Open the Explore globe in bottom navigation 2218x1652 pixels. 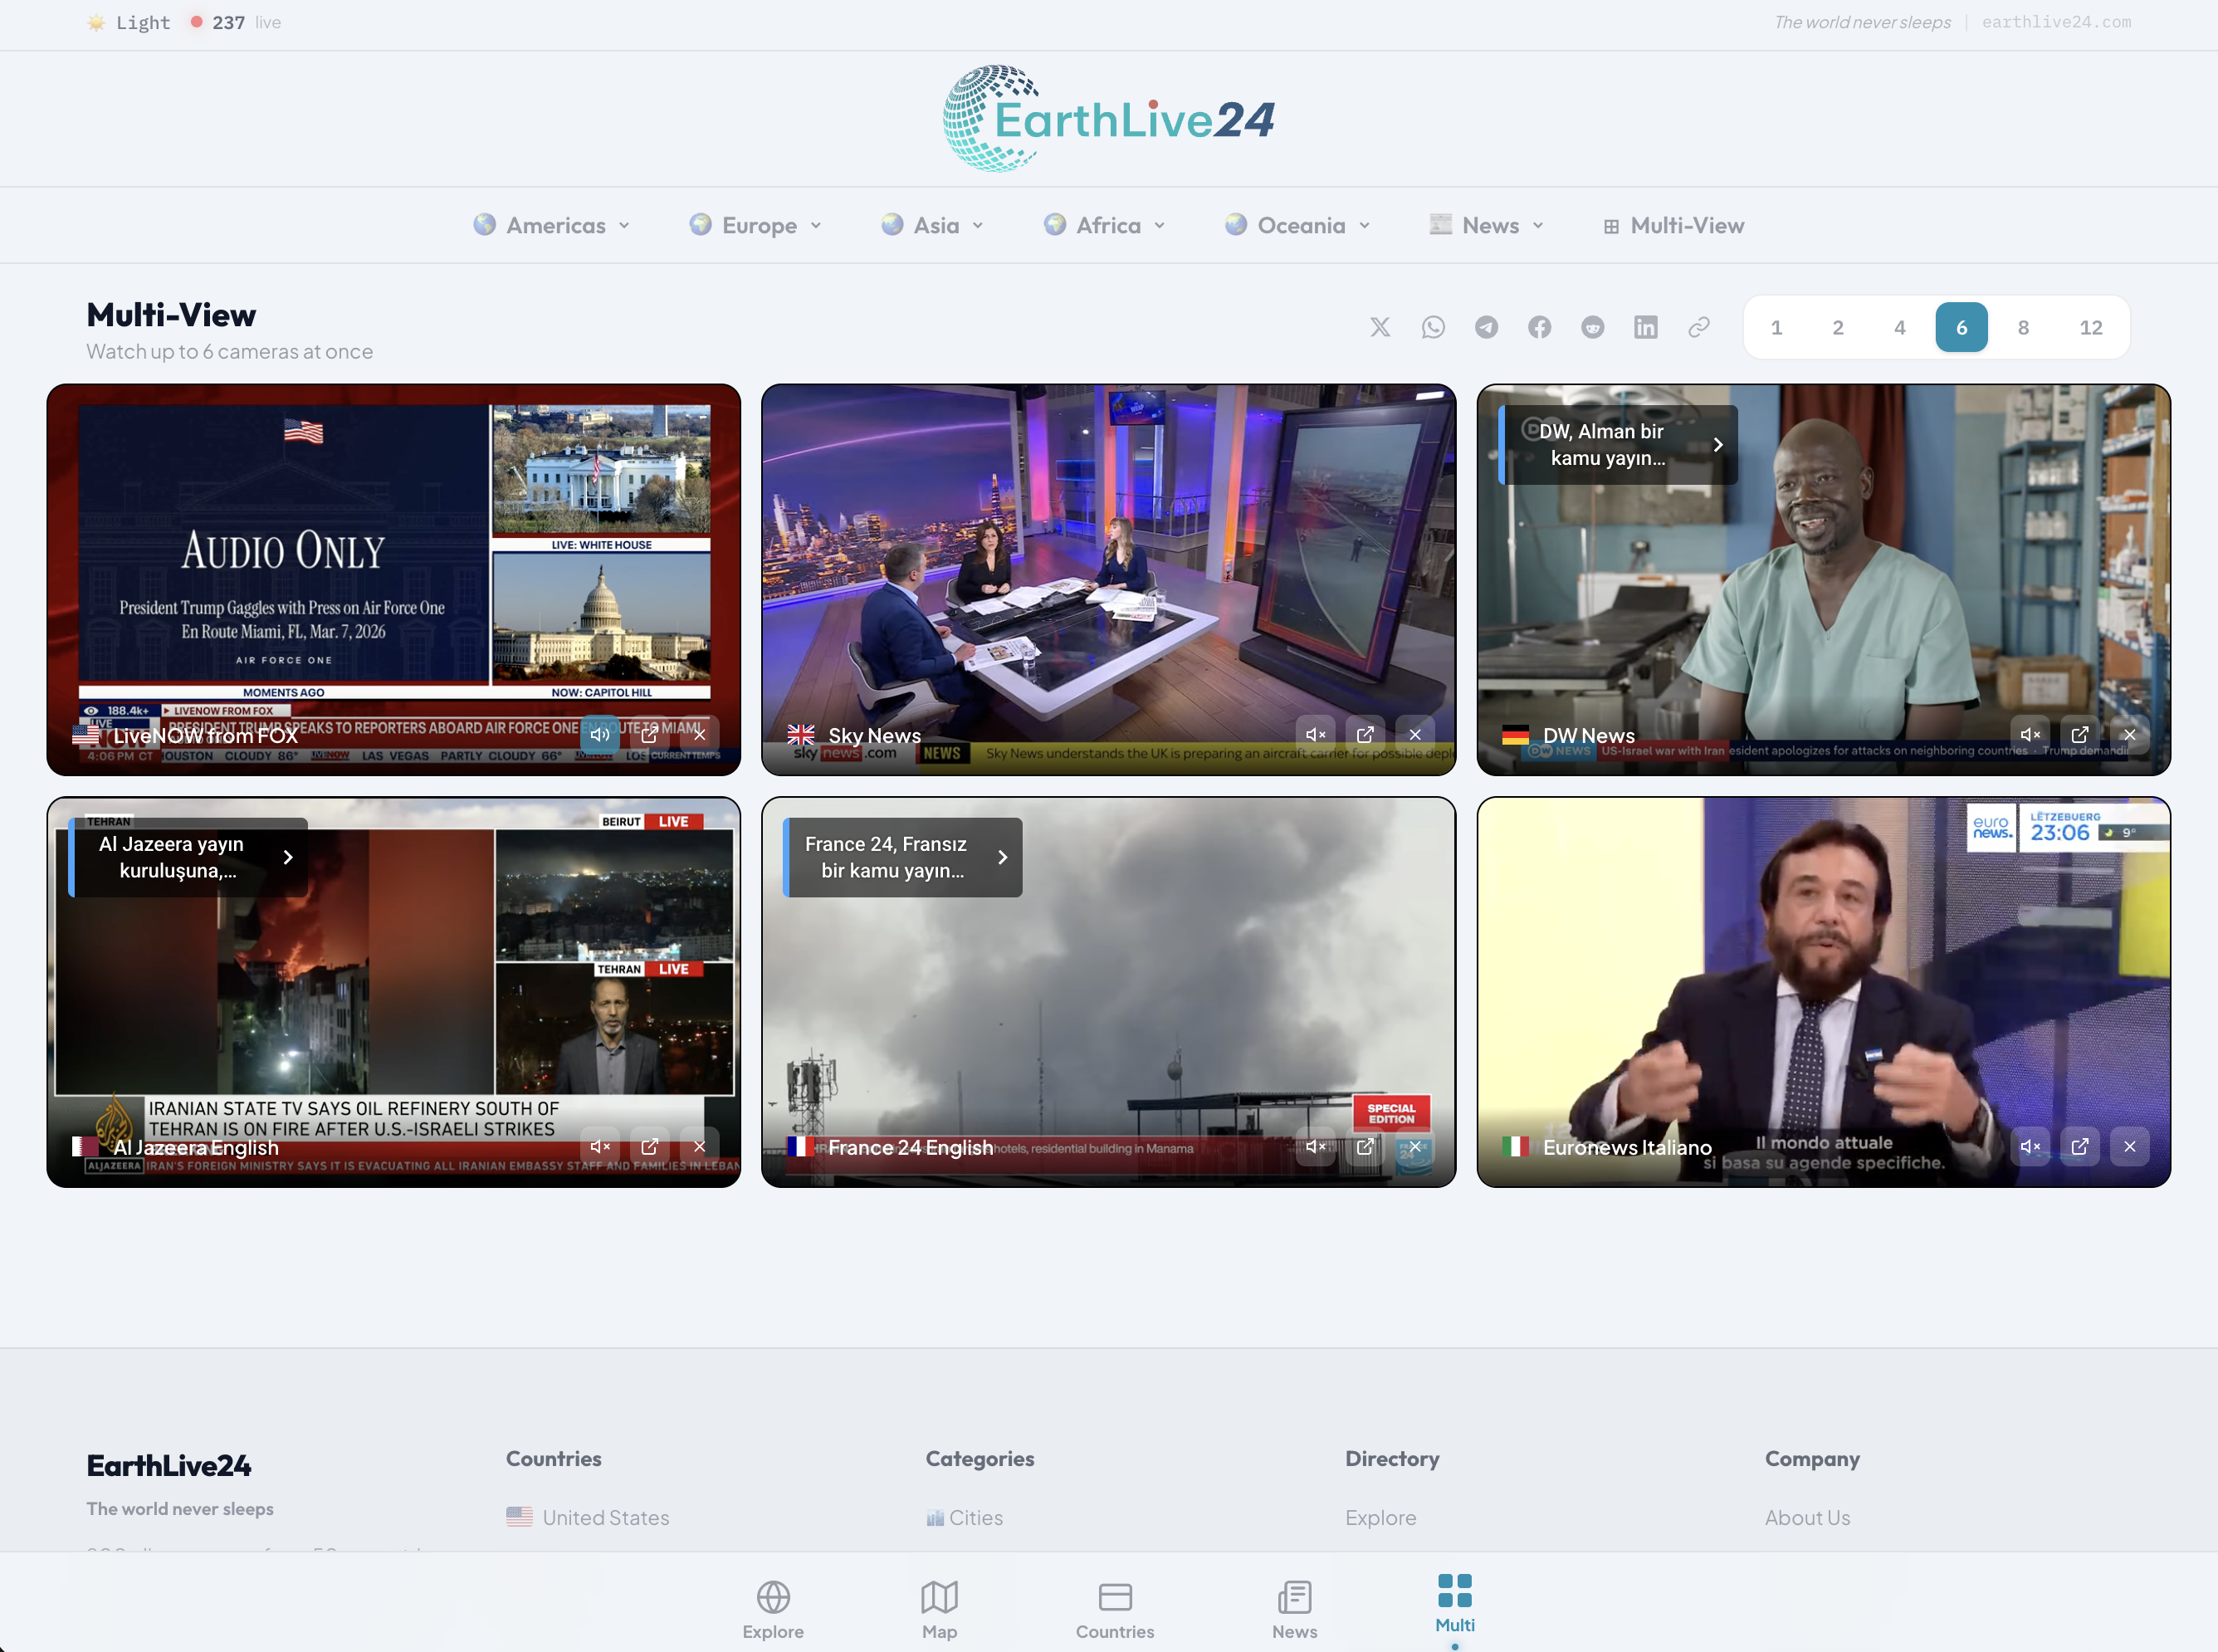[772, 1608]
